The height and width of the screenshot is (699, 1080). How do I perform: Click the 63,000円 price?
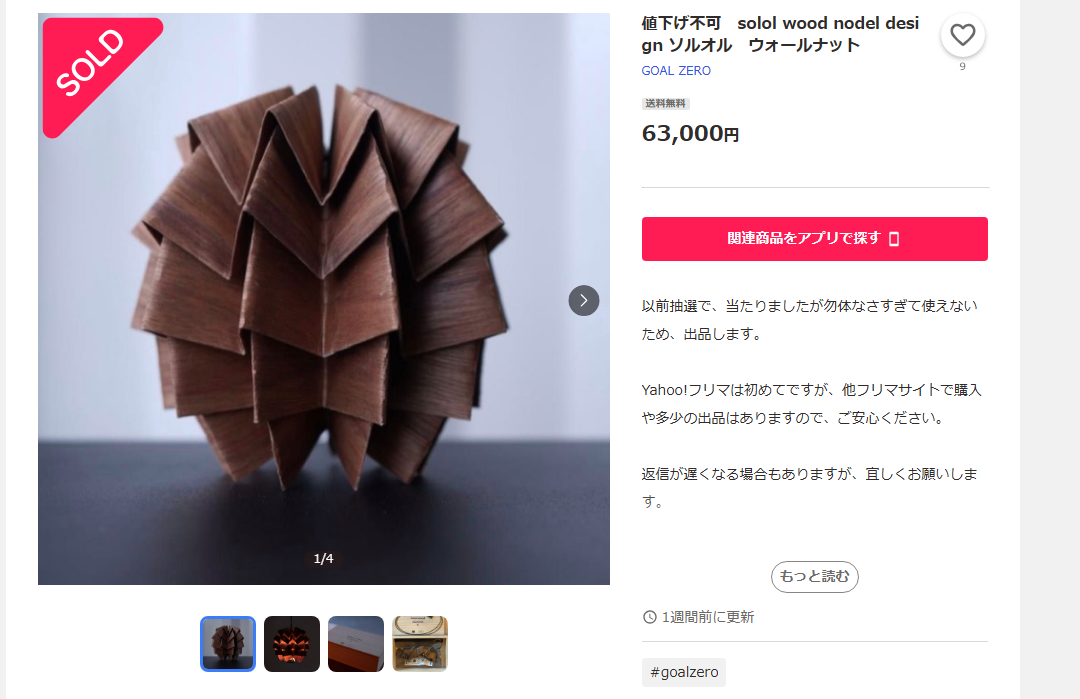pyautogui.click(x=690, y=133)
